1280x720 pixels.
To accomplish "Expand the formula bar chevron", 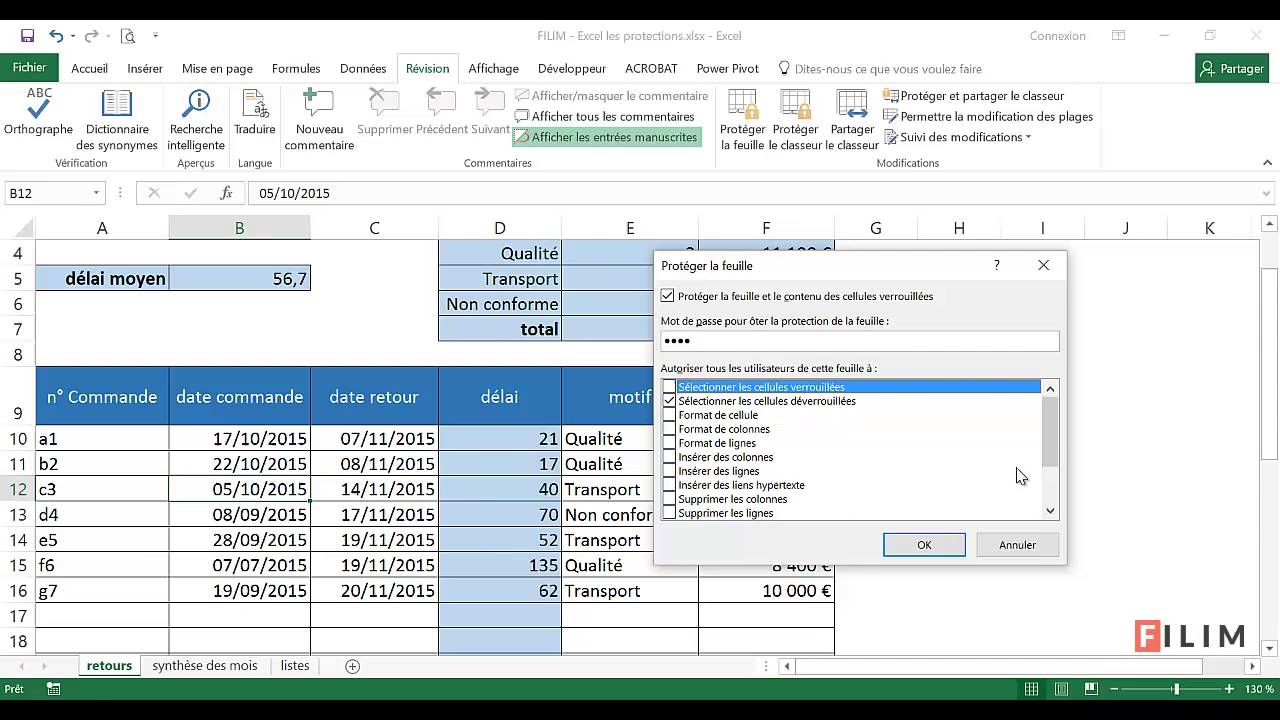I will tap(1268, 193).
